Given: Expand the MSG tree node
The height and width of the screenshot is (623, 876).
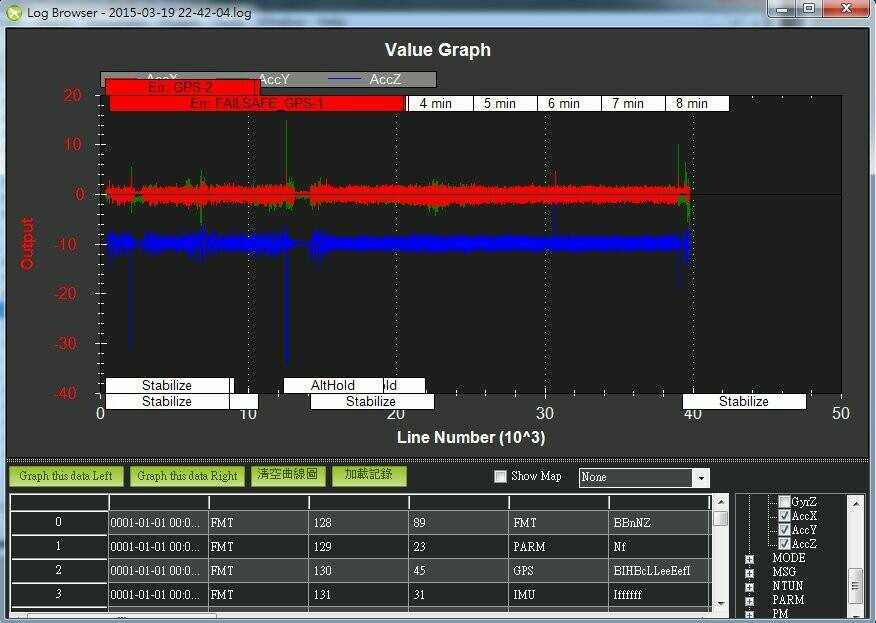Looking at the screenshot, I should pos(749,572).
